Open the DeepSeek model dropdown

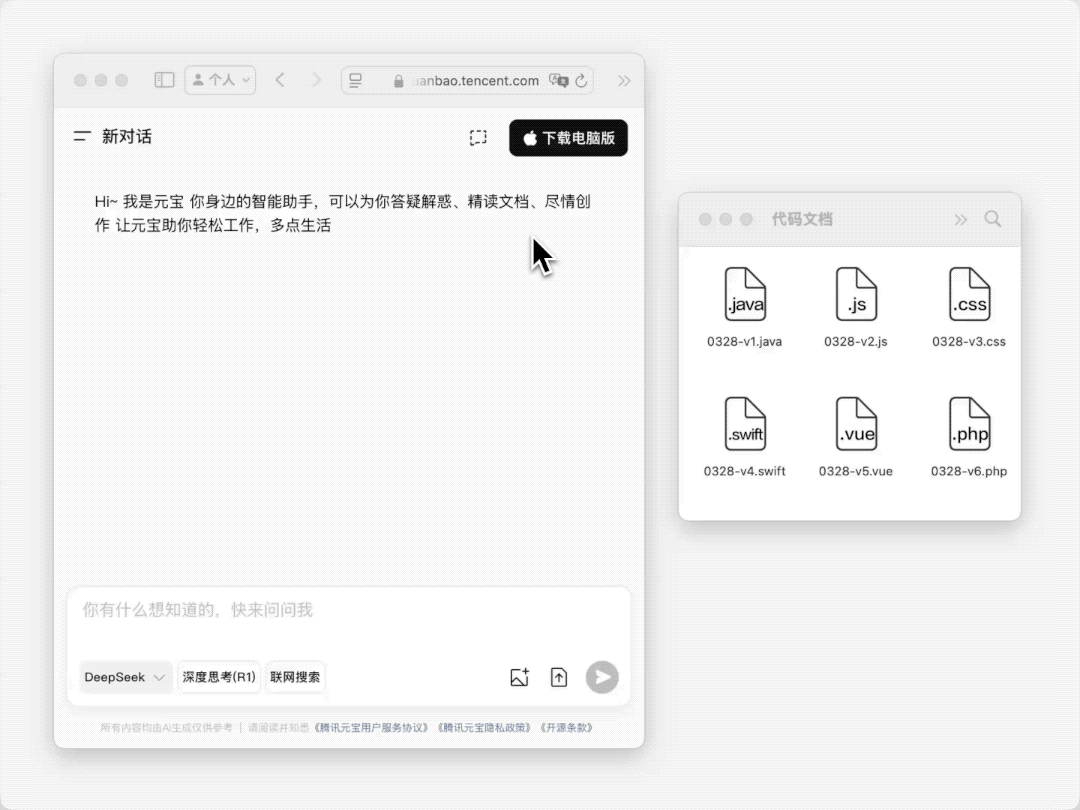(124, 677)
